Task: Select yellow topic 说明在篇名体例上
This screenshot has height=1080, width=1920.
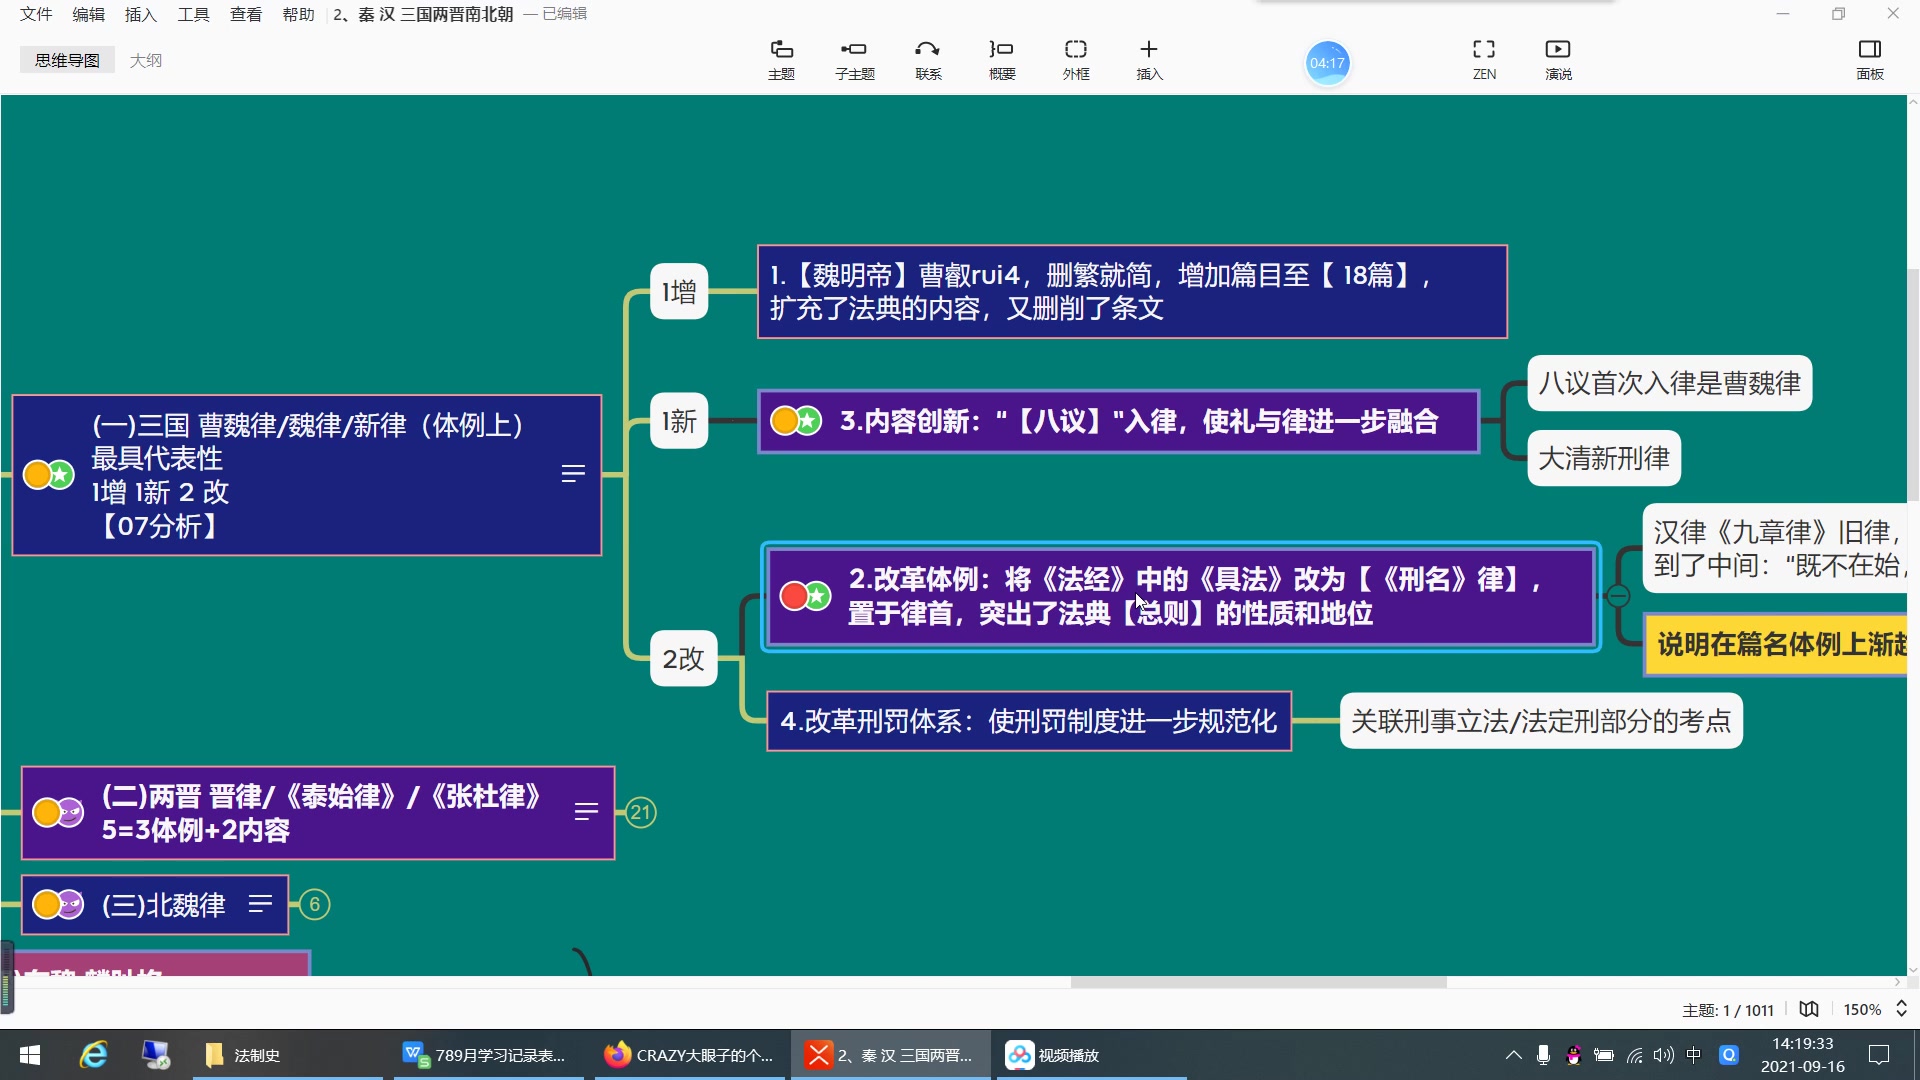Action: (x=1776, y=644)
